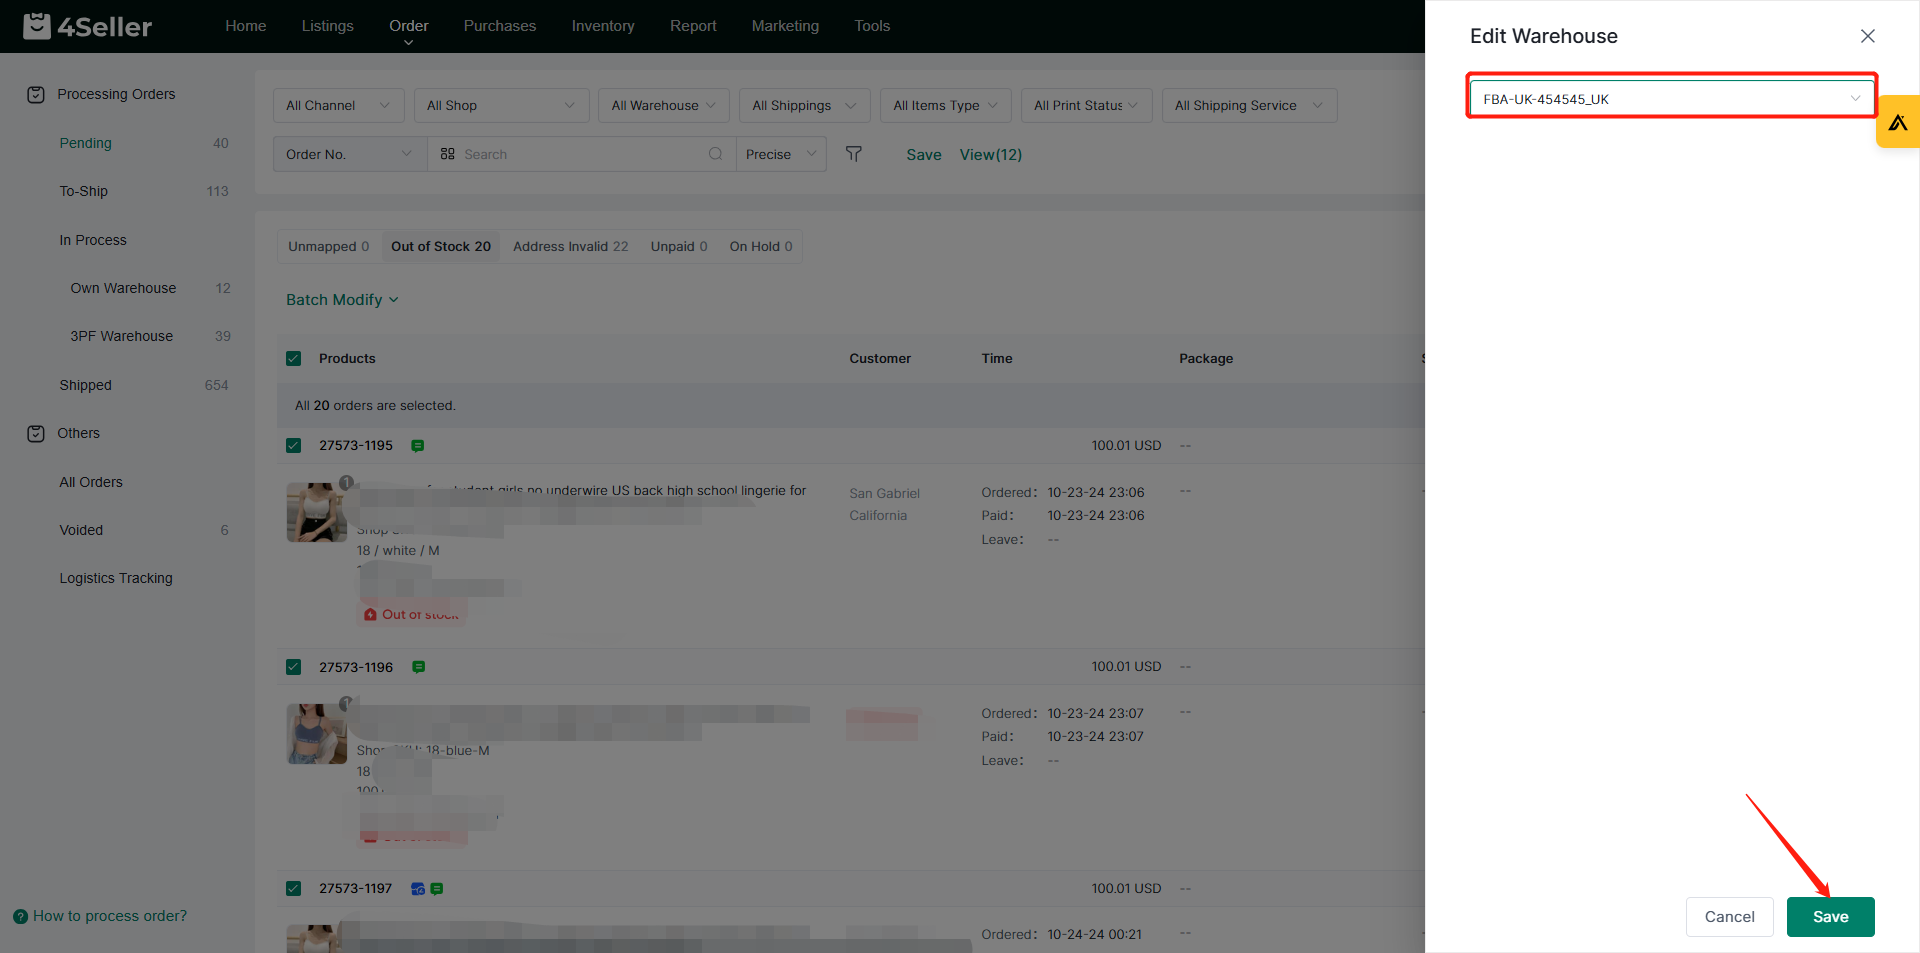Click the 4Seller logo icon
This screenshot has height=953, width=1920.
(37, 26)
